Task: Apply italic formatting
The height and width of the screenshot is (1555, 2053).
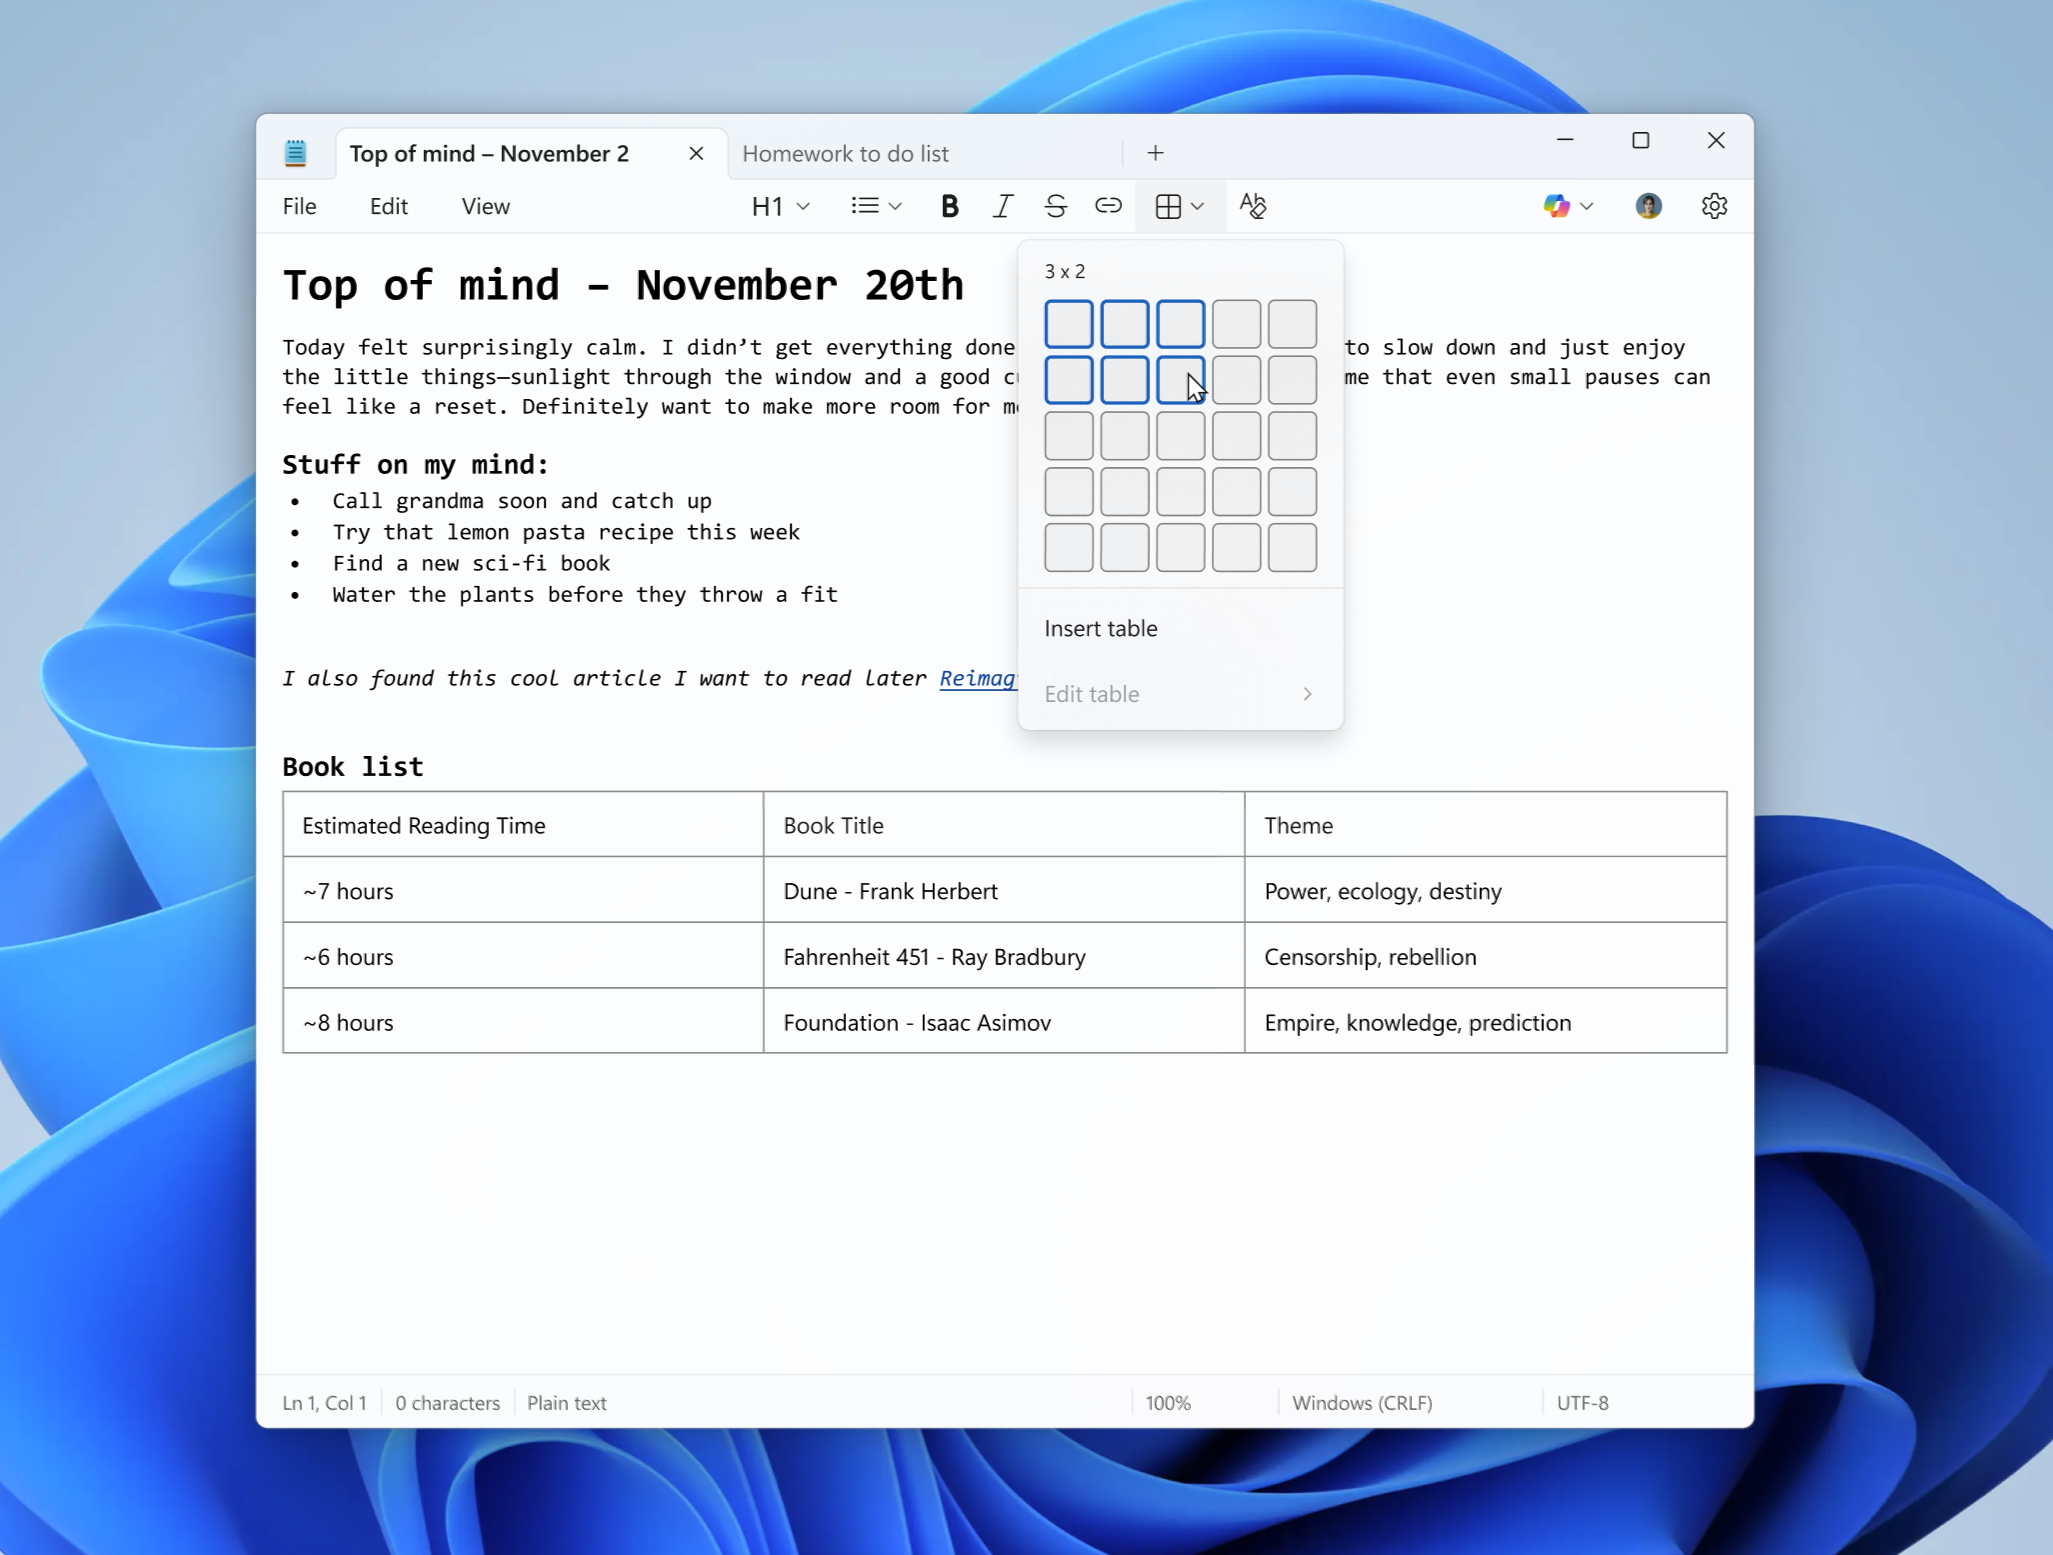Action: click(1002, 206)
